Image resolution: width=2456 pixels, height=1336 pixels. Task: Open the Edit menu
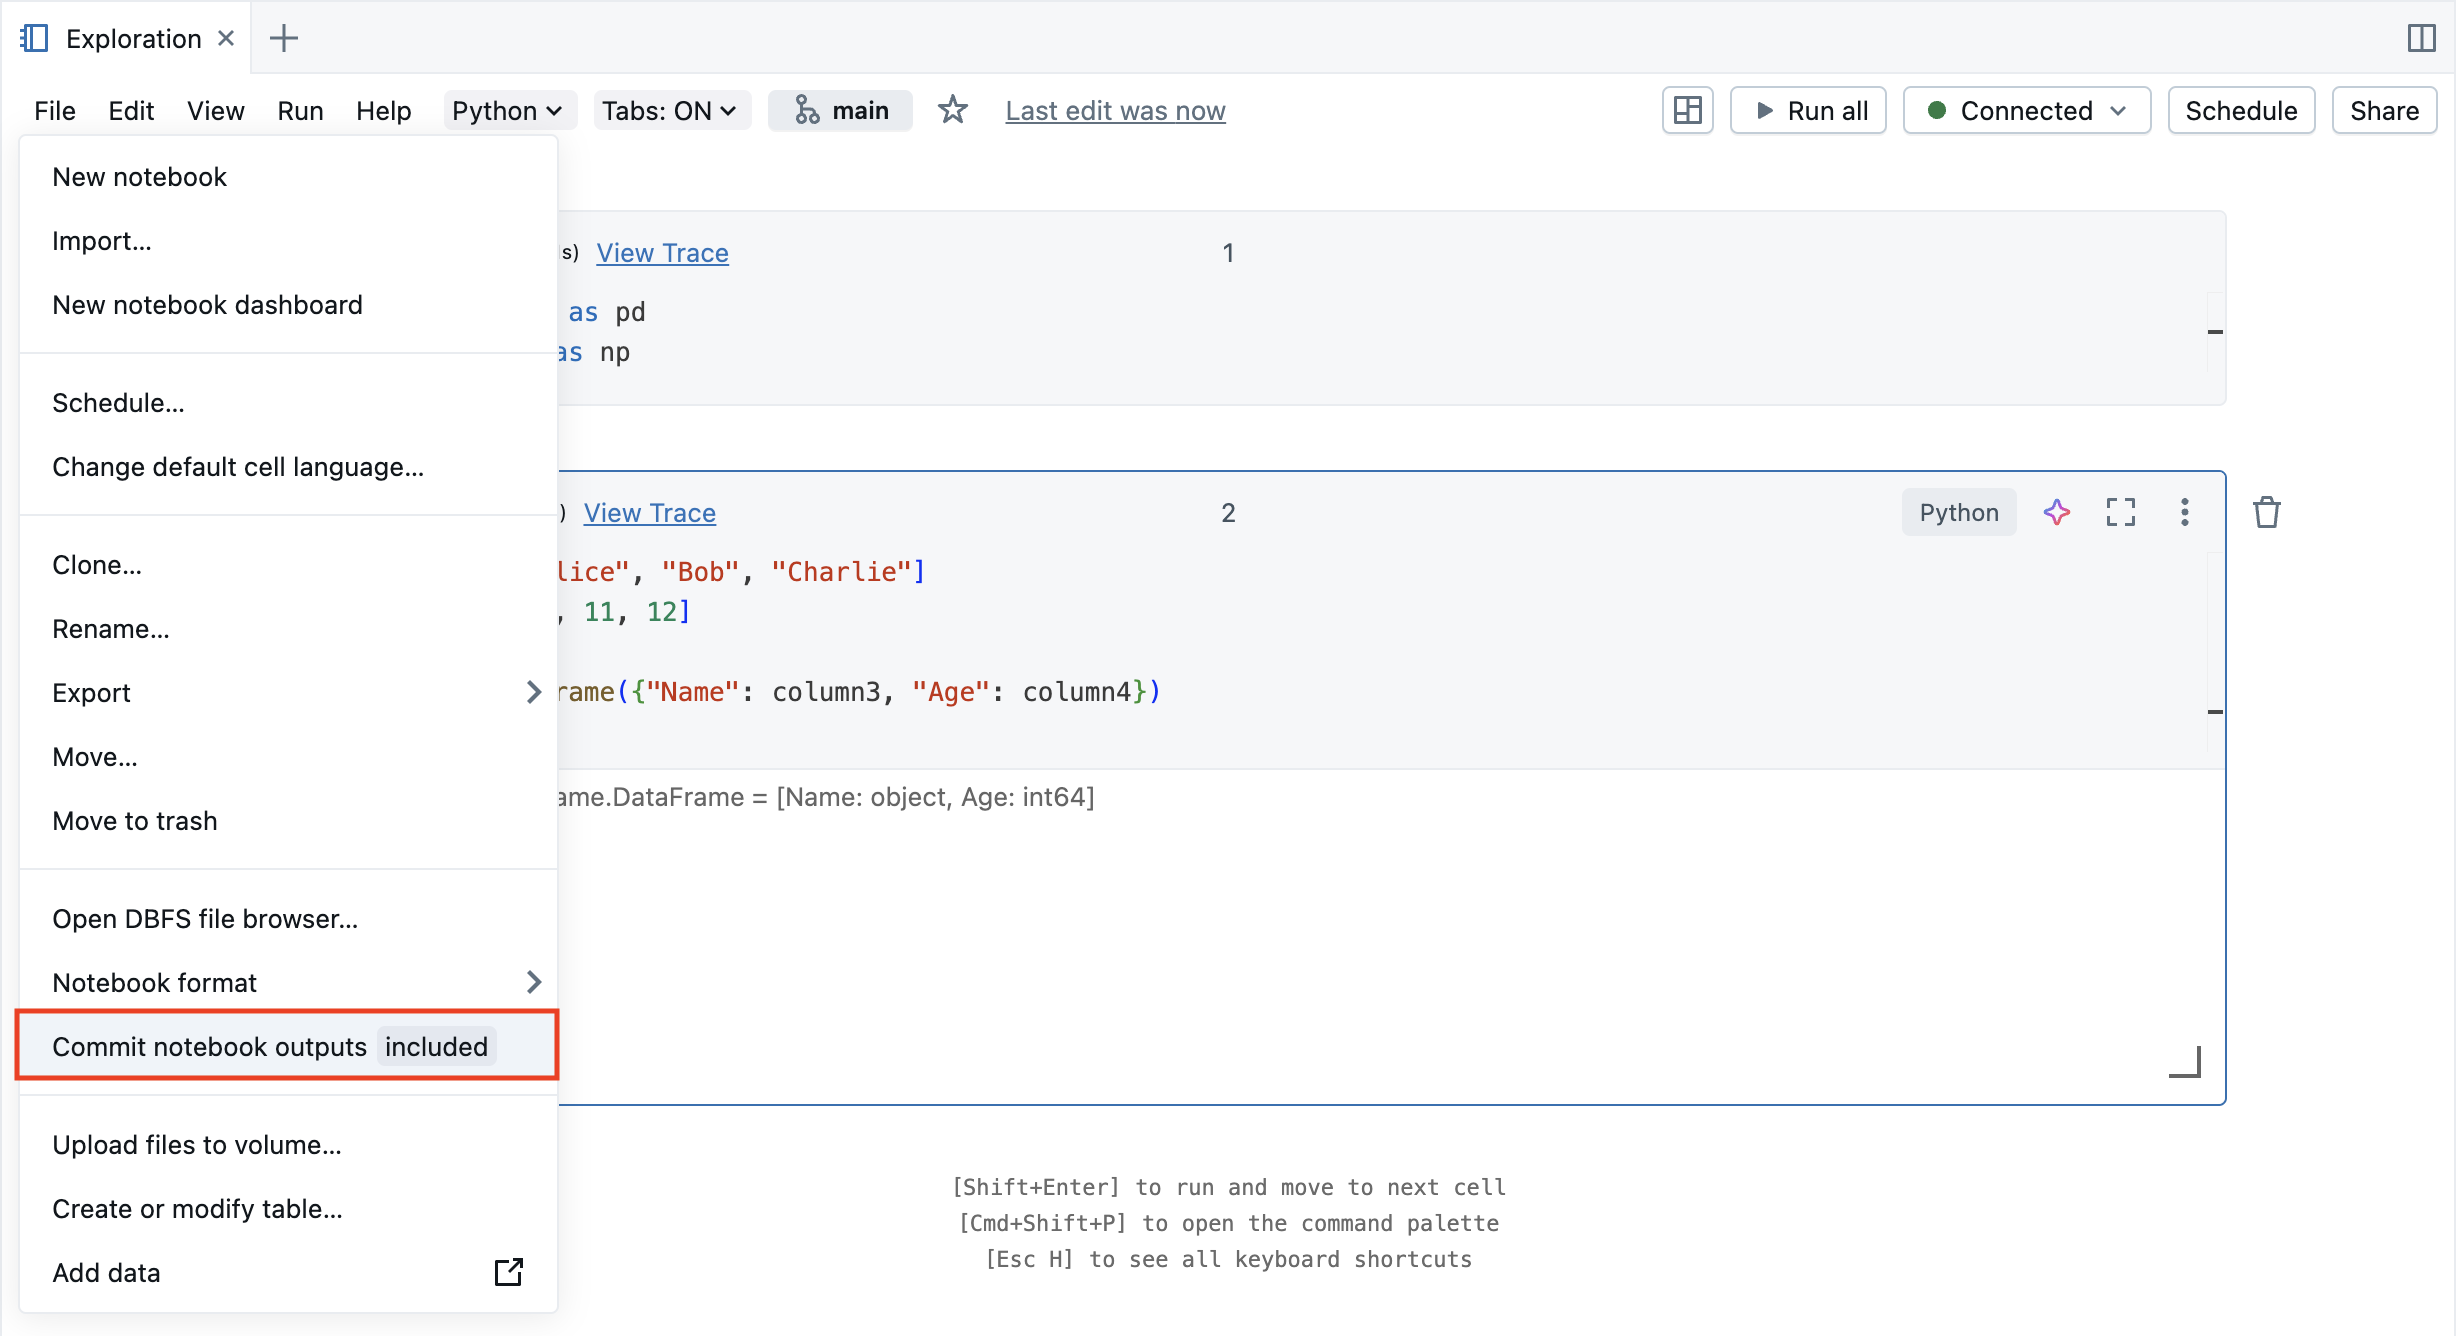[x=130, y=110]
